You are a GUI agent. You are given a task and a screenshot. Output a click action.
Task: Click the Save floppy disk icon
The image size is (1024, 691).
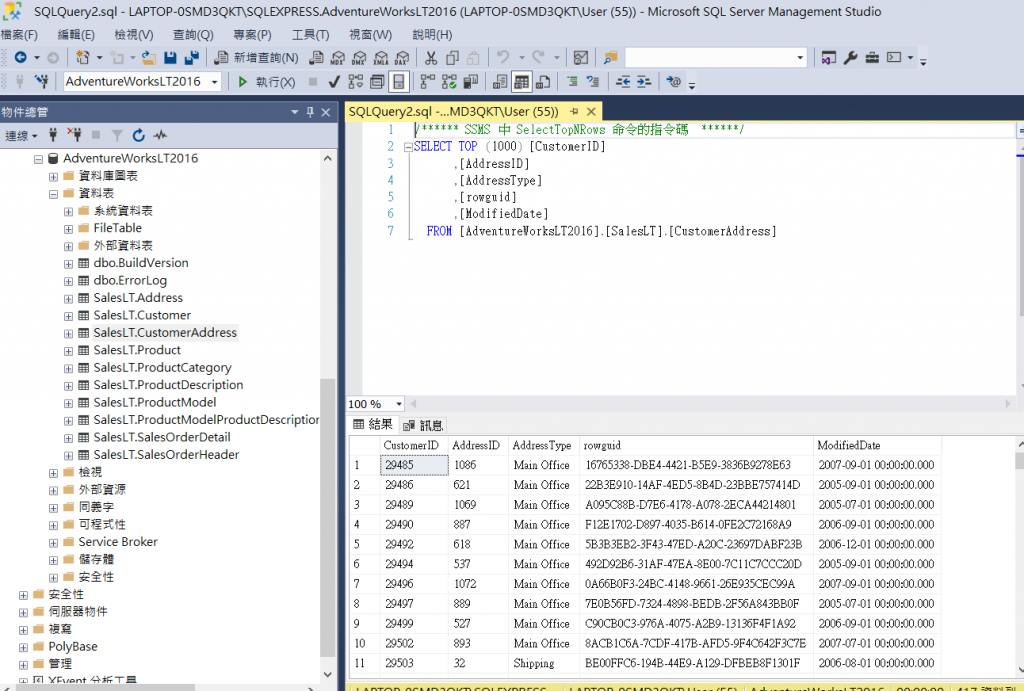170,57
